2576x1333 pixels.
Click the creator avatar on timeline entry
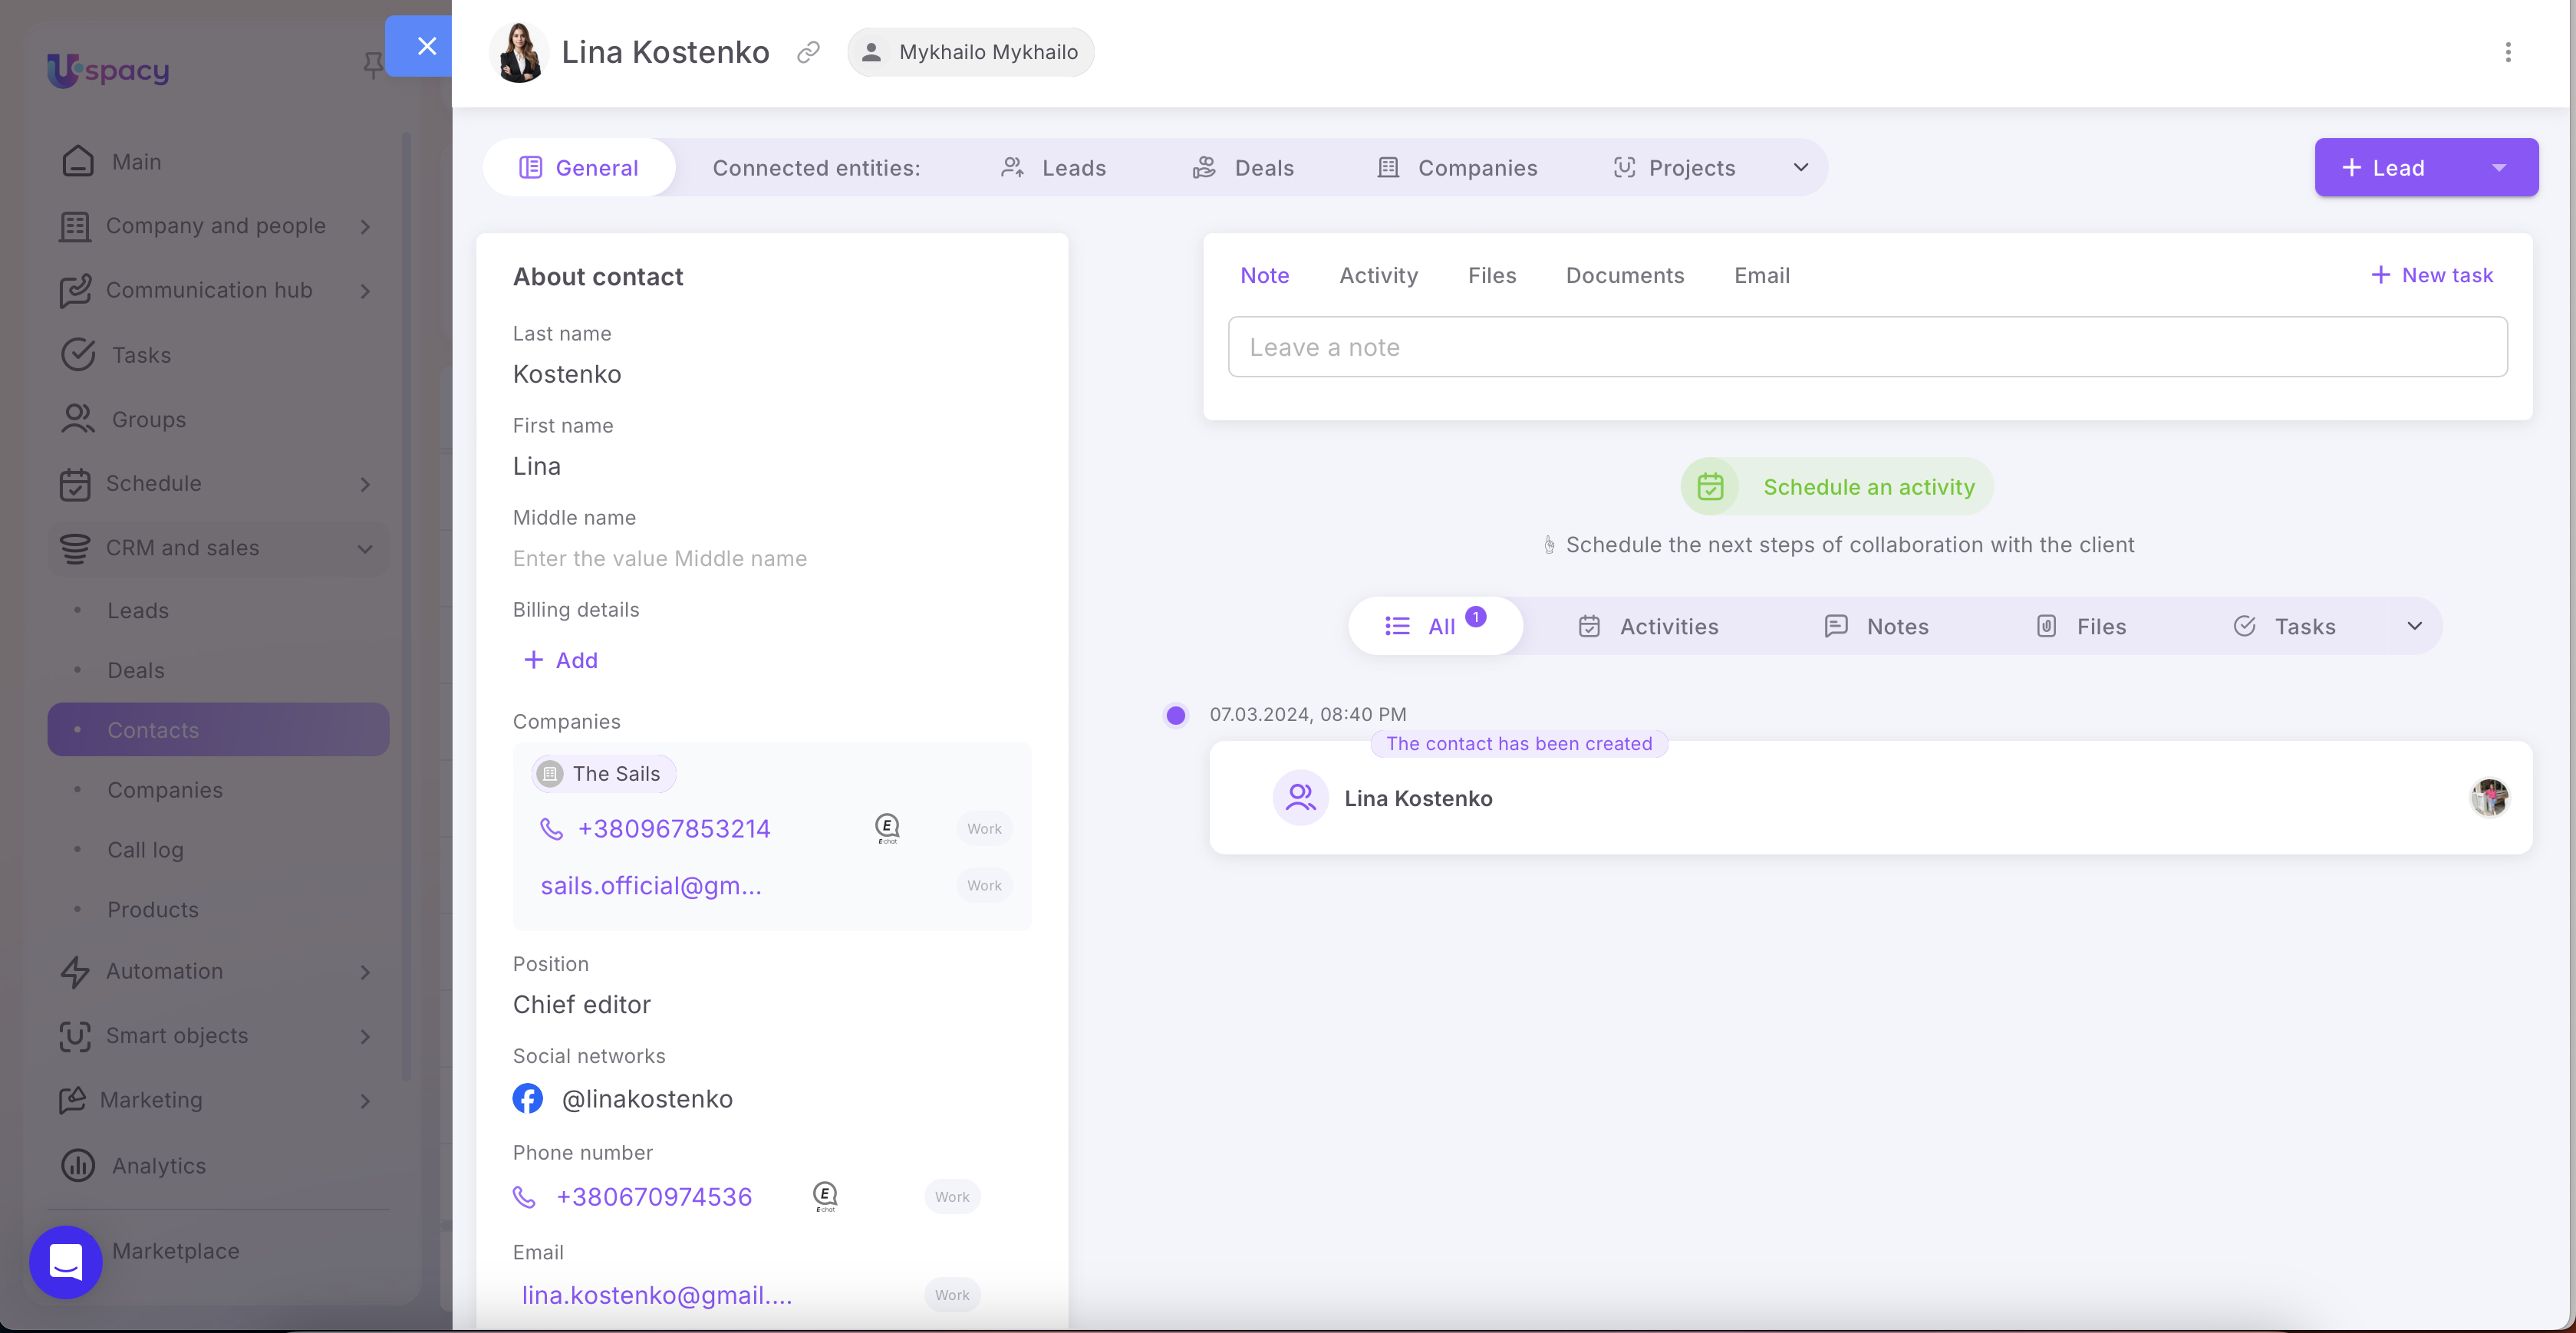tap(2489, 797)
